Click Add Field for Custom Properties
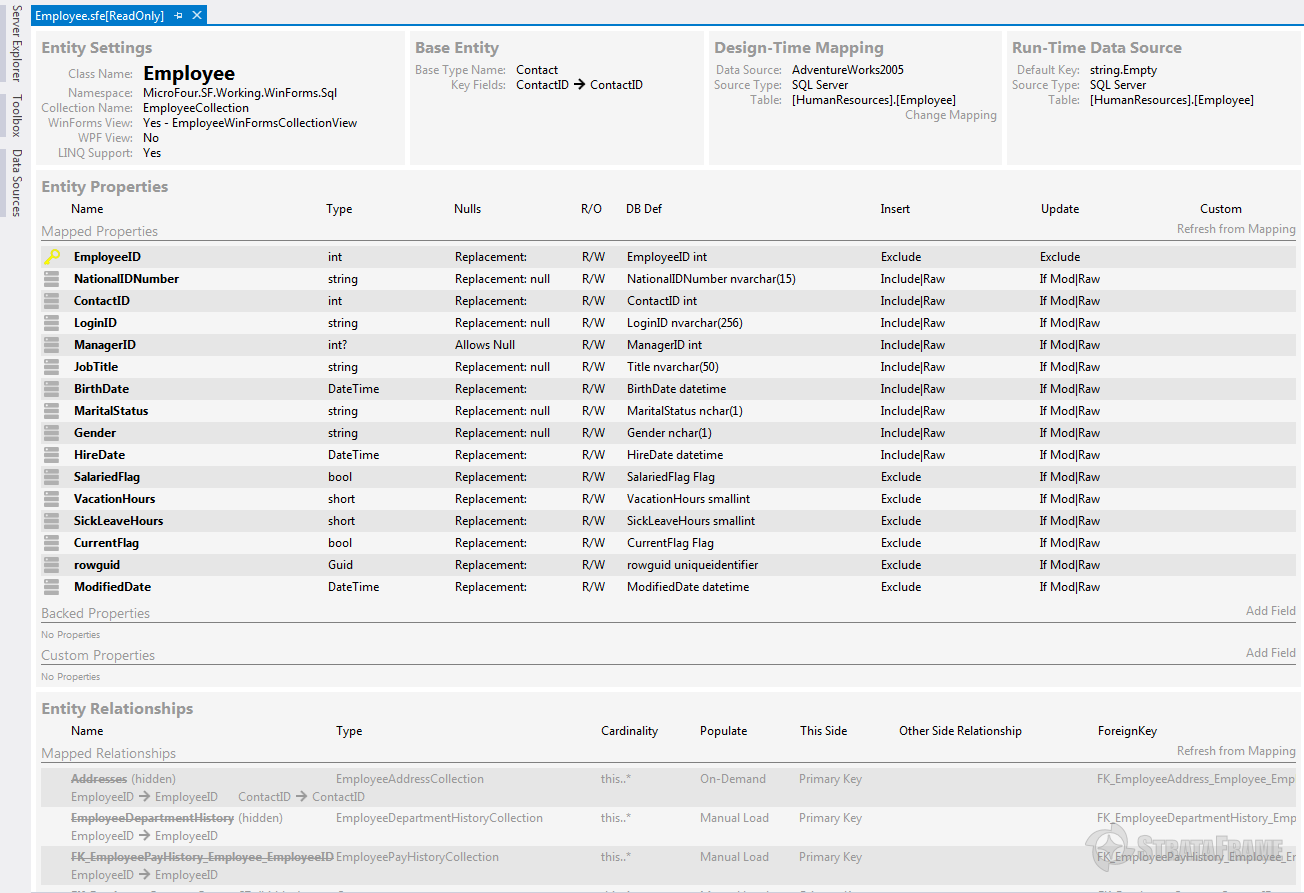Image resolution: width=1304 pixels, height=893 pixels. (x=1270, y=653)
